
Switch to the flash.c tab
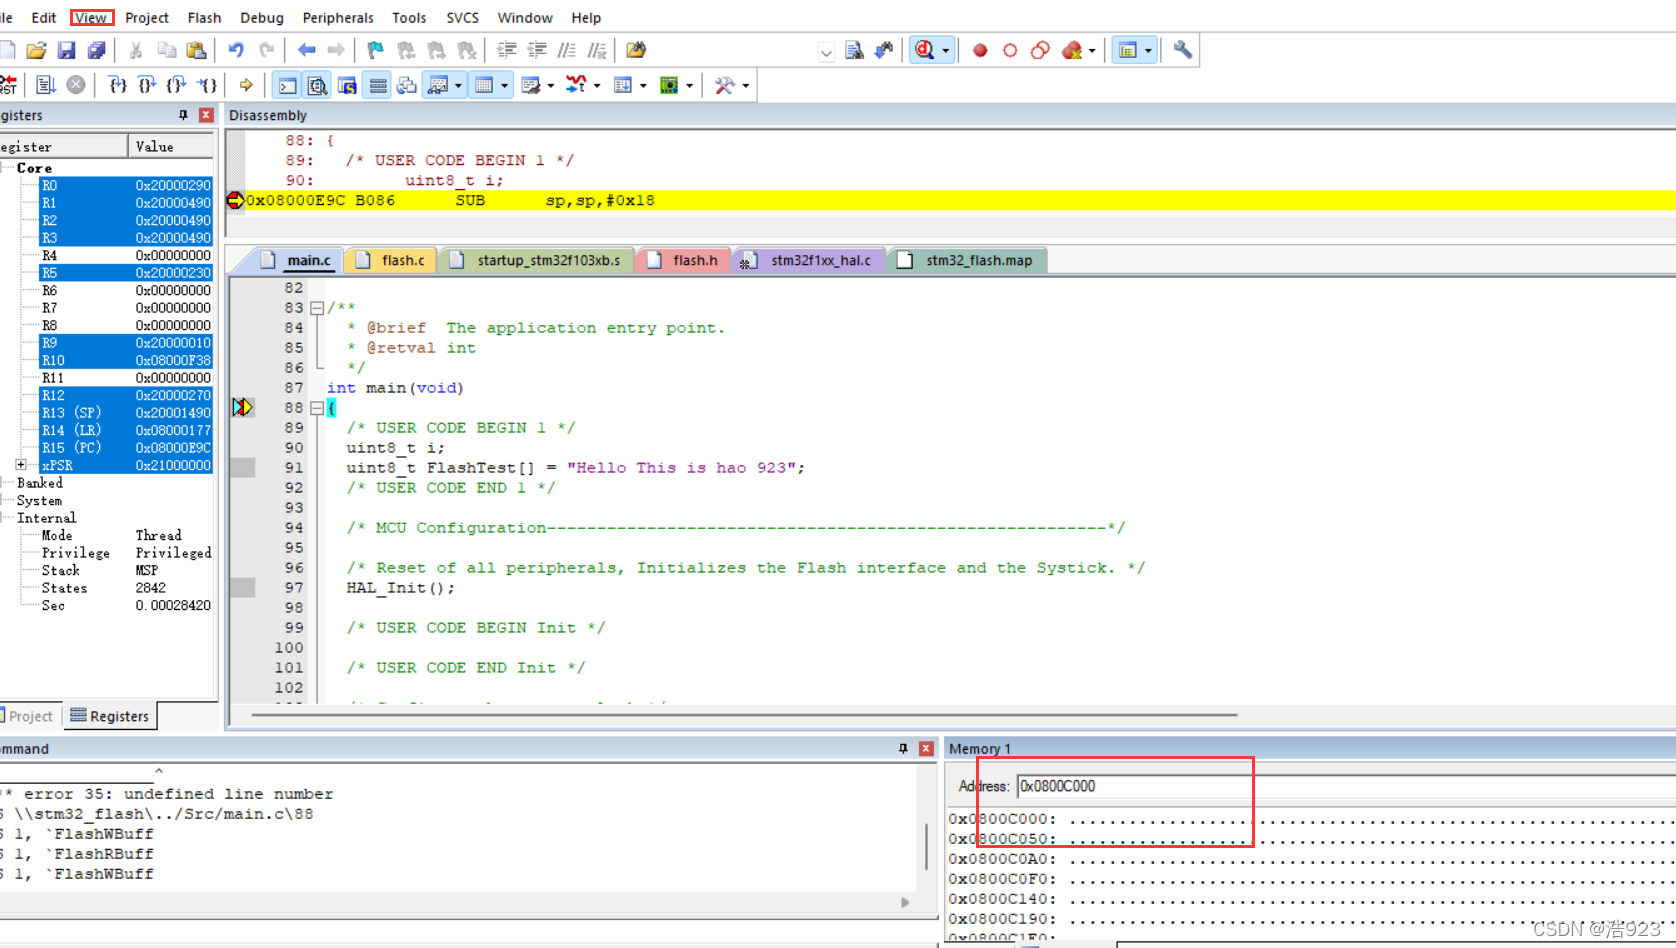pyautogui.click(x=391, y=260)
